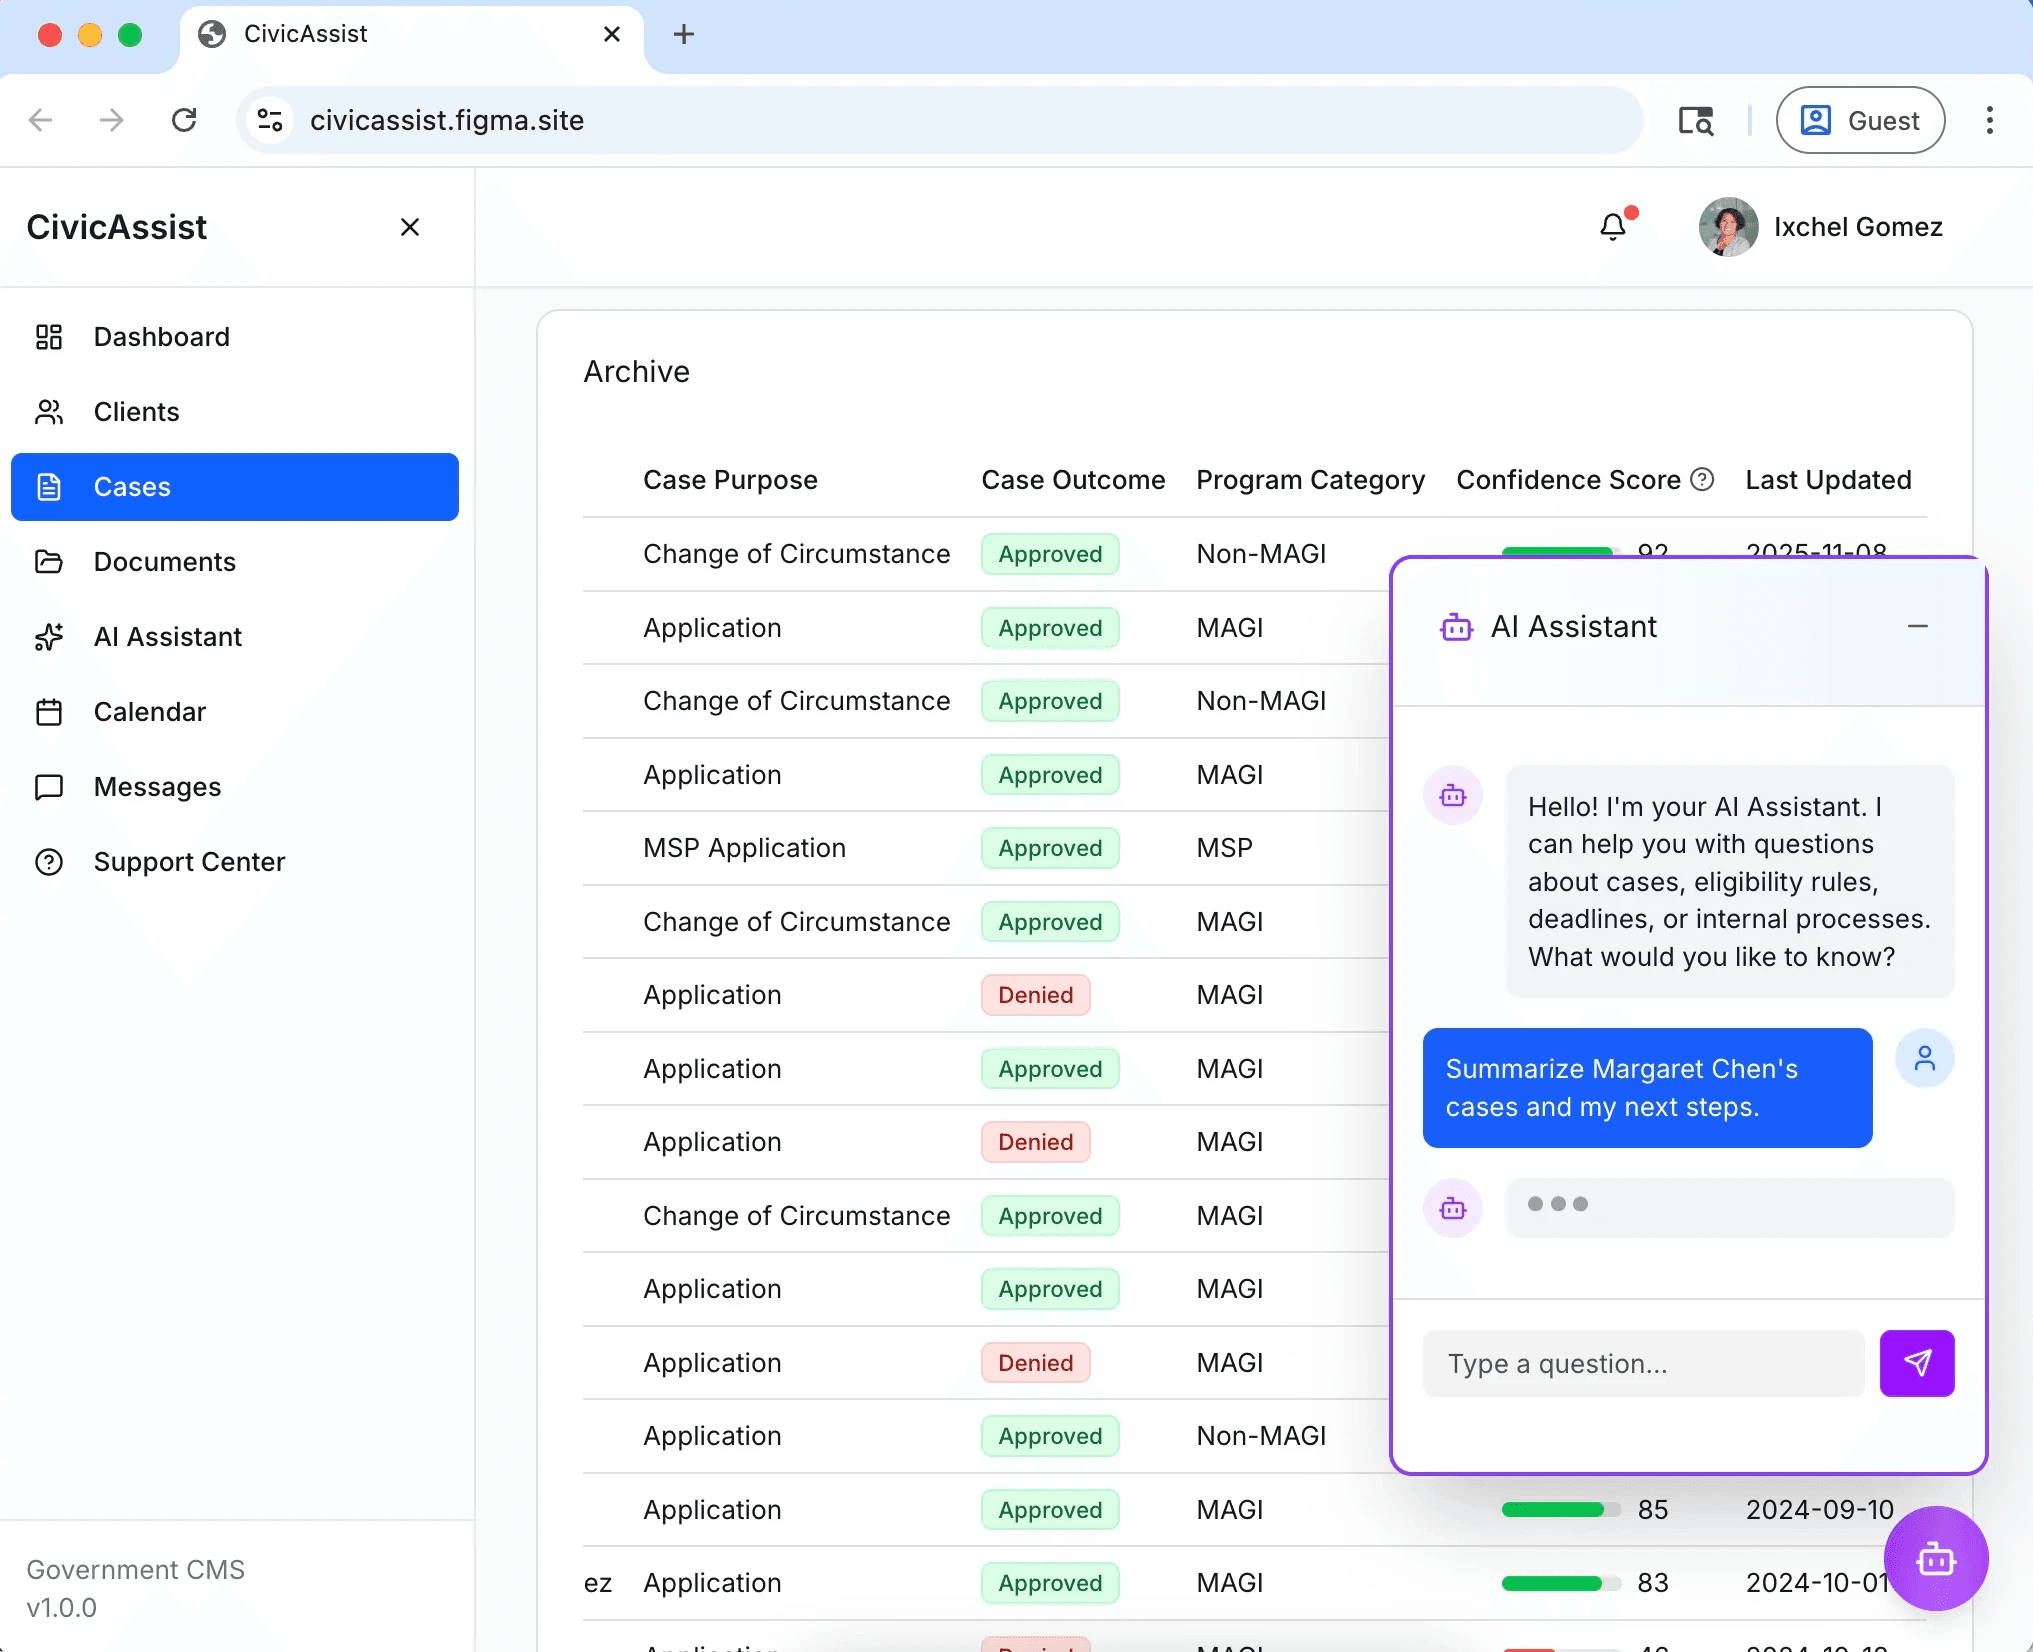
Task: Minimize the AI Assistant chat panel
Action: click(1917, 626)
